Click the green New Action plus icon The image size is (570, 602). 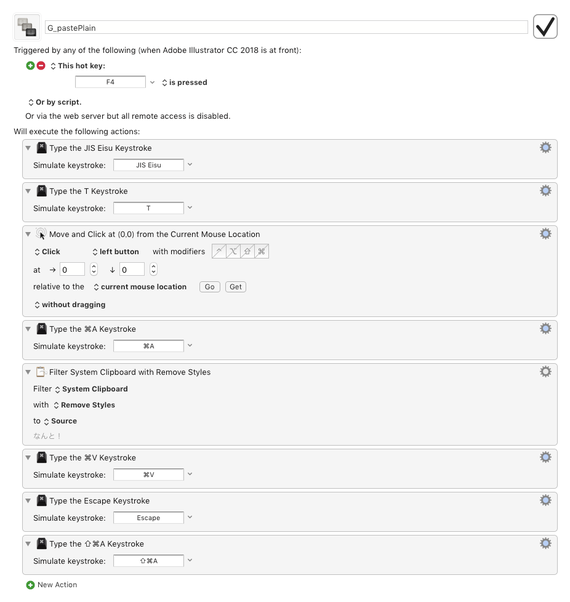coord(30,585)
